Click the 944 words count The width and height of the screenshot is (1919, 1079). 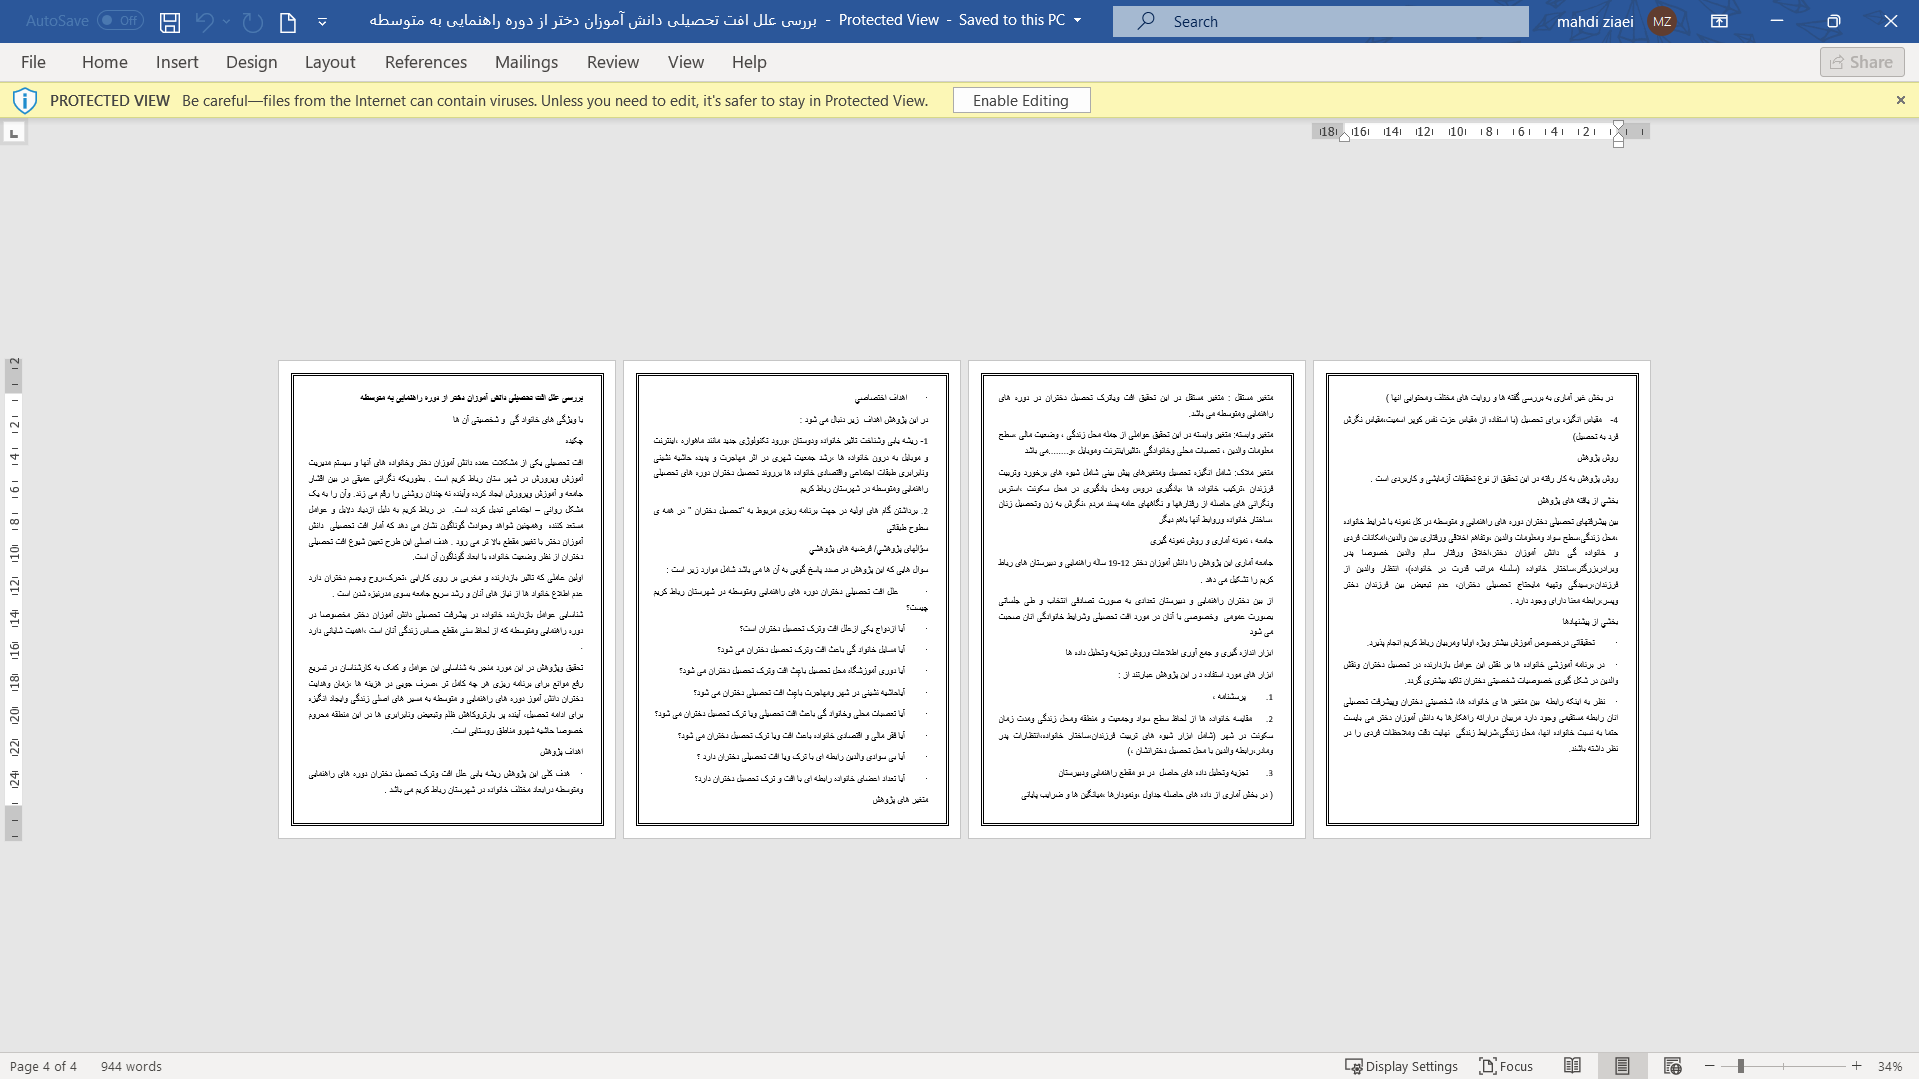(x=131, y=1066)
